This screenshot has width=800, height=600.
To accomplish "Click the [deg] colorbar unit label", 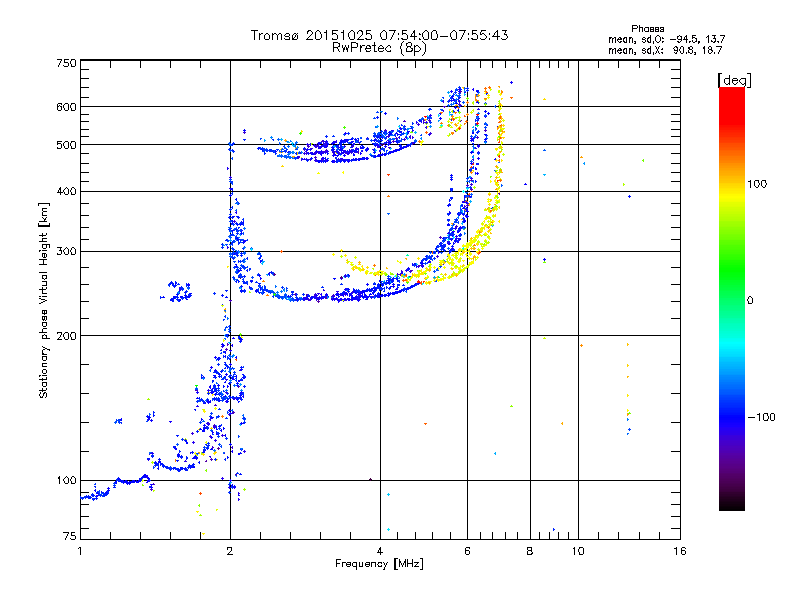I will coord(733,79).
